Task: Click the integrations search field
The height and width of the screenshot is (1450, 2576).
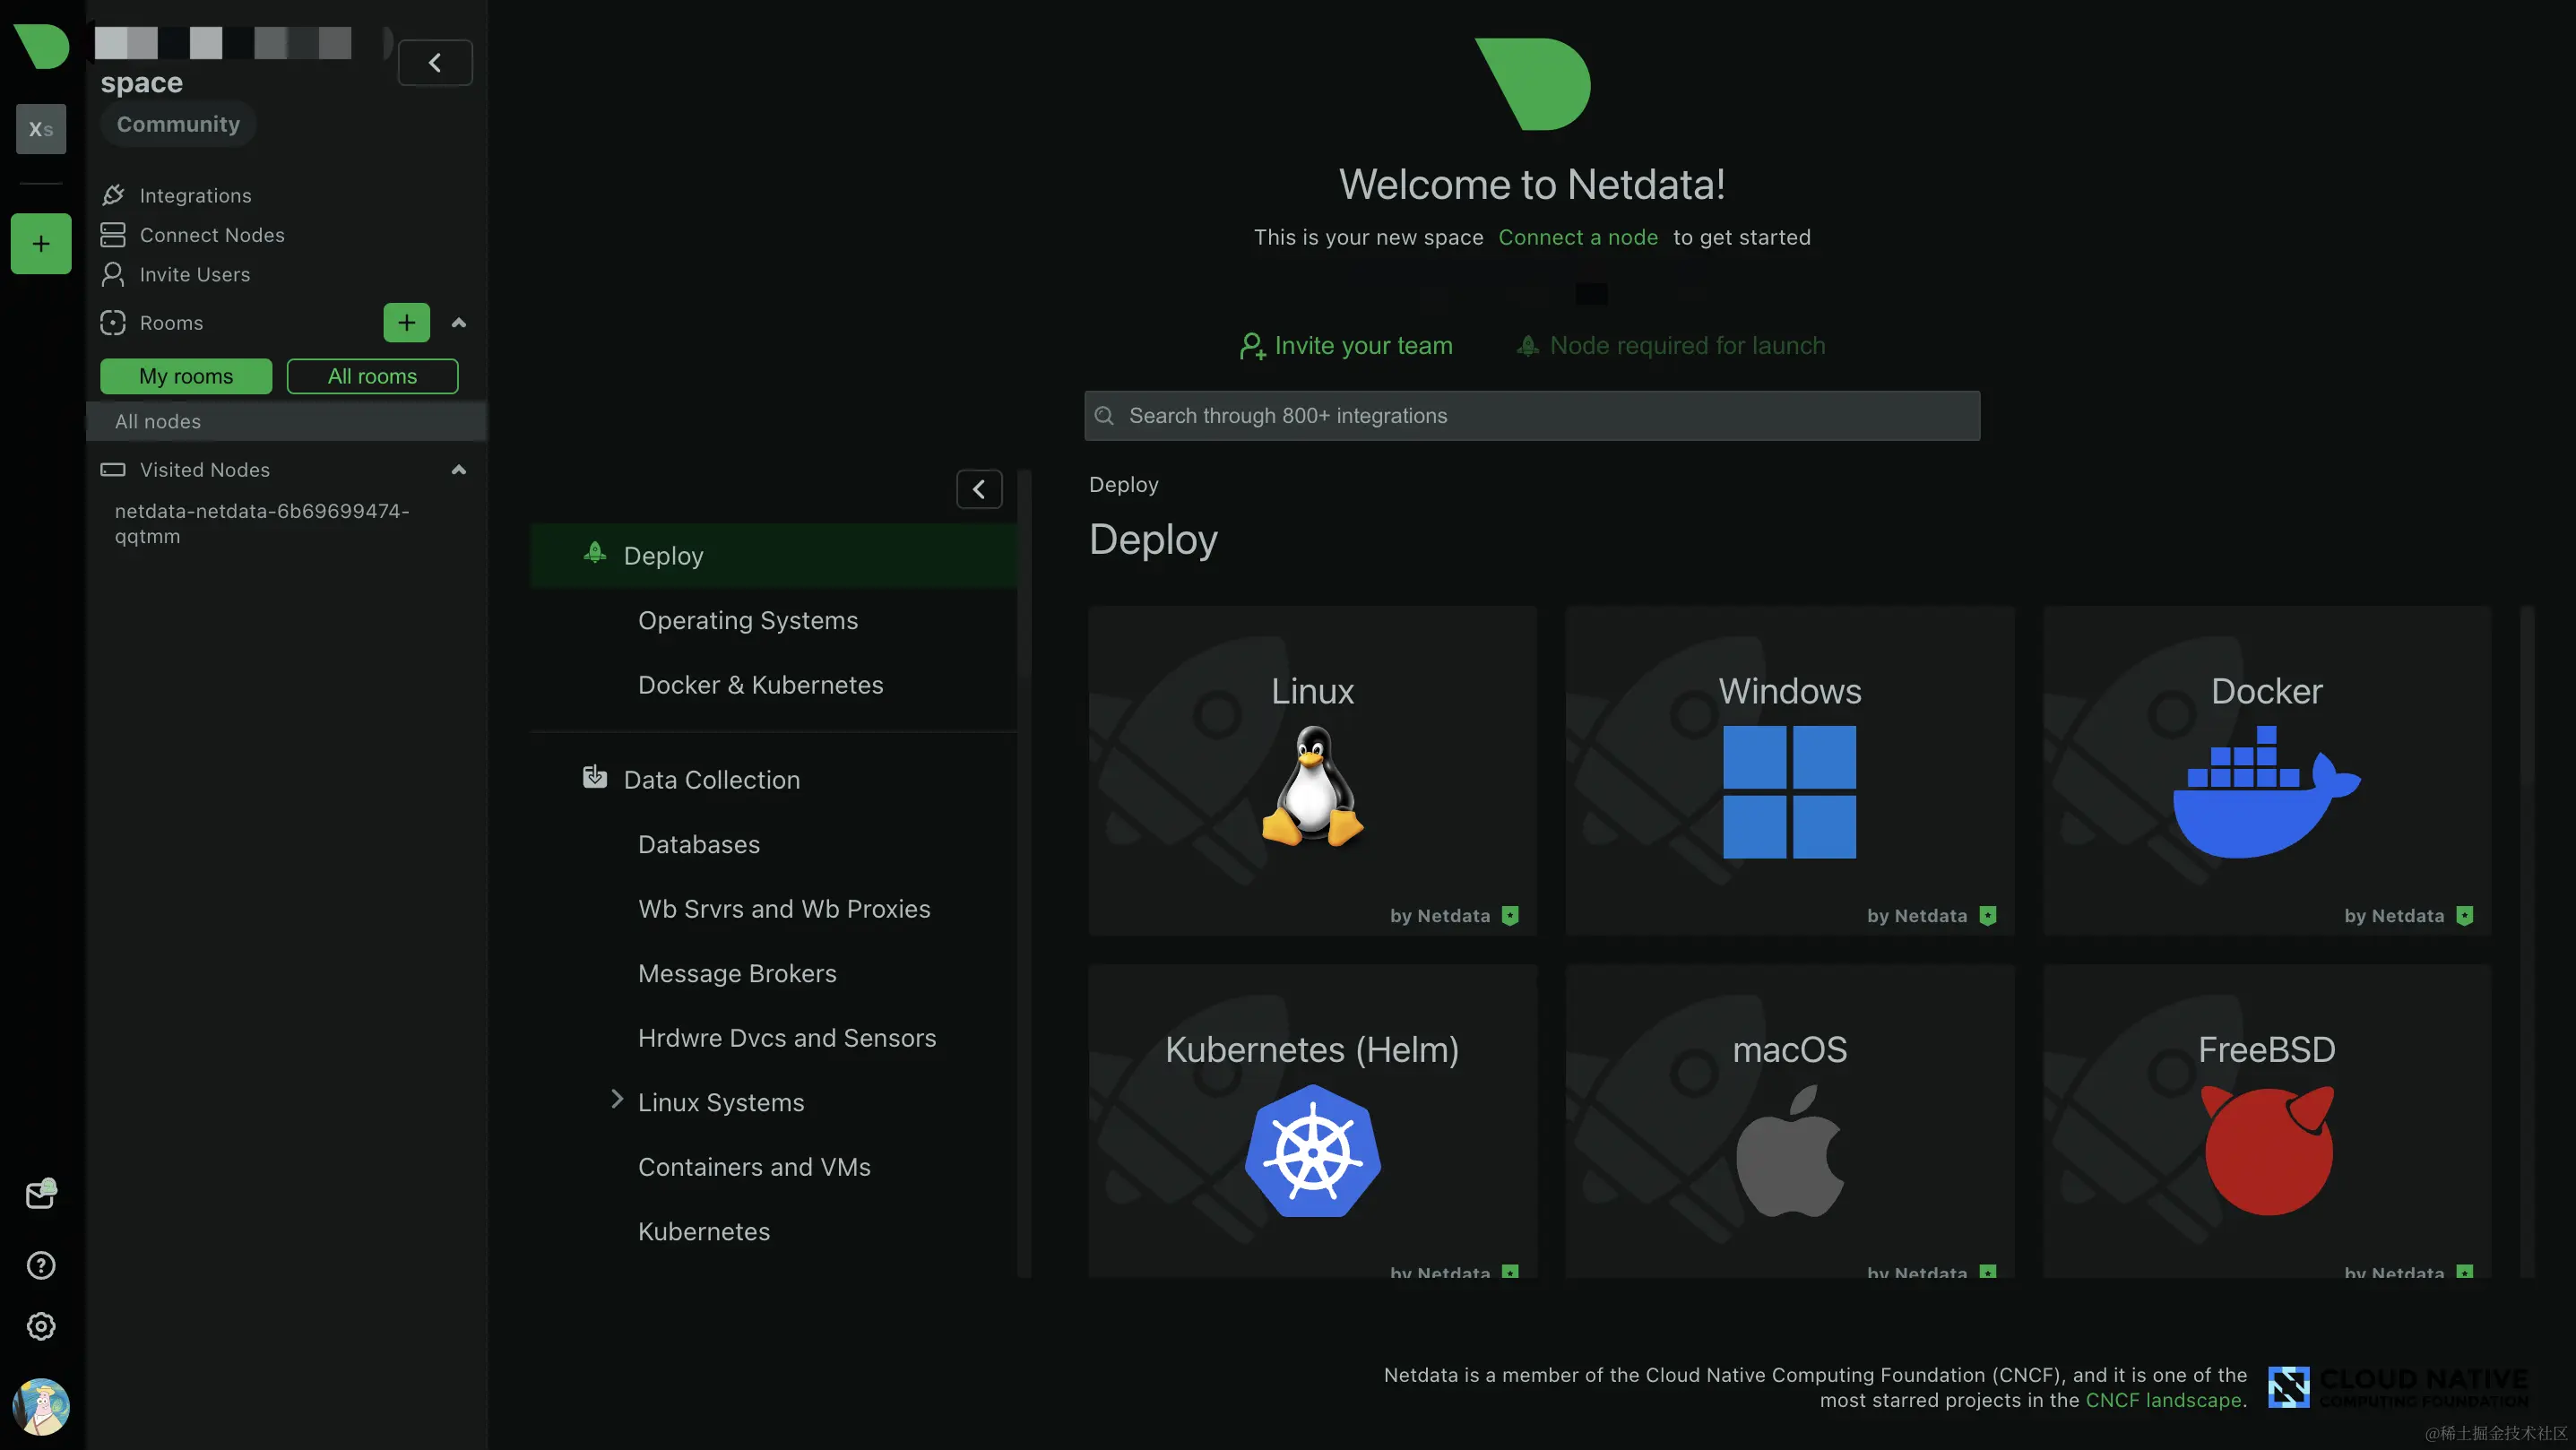Action: (x=1532, y=415)
